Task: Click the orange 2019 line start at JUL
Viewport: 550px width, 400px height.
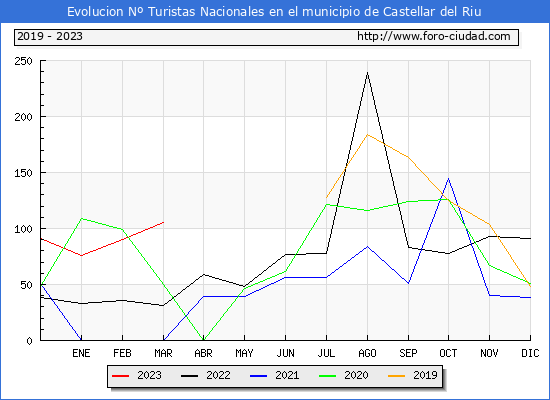Action: pos(326,198)
